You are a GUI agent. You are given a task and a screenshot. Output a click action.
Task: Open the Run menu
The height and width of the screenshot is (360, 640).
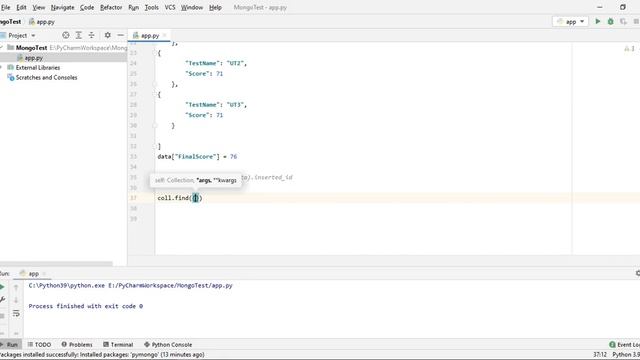click(x=133, y=7)
